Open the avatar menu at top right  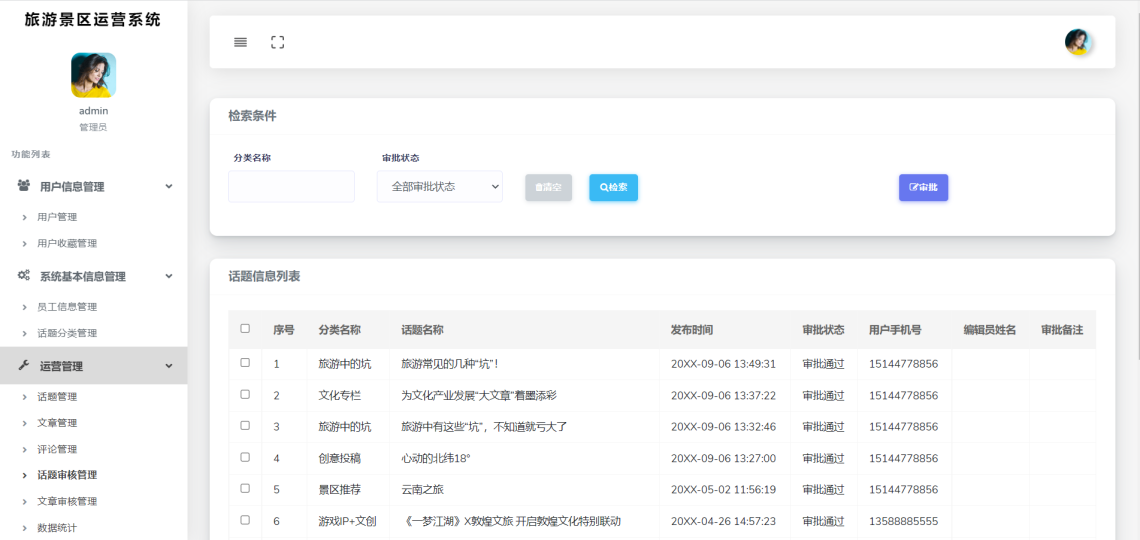(x=1077, y=42)
